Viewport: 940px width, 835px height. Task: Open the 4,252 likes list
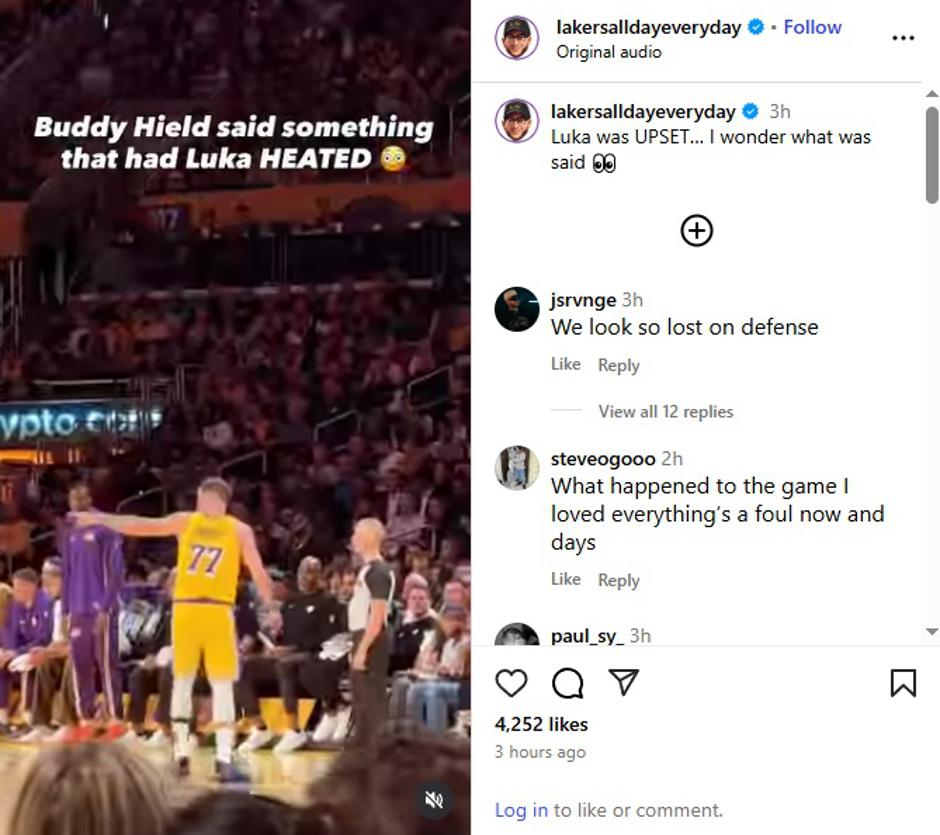coord(541,724)
